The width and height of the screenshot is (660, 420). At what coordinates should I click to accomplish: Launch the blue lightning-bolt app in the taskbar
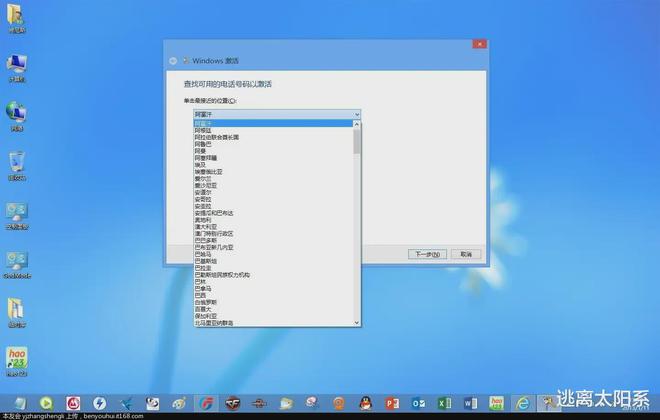[99, 403]
